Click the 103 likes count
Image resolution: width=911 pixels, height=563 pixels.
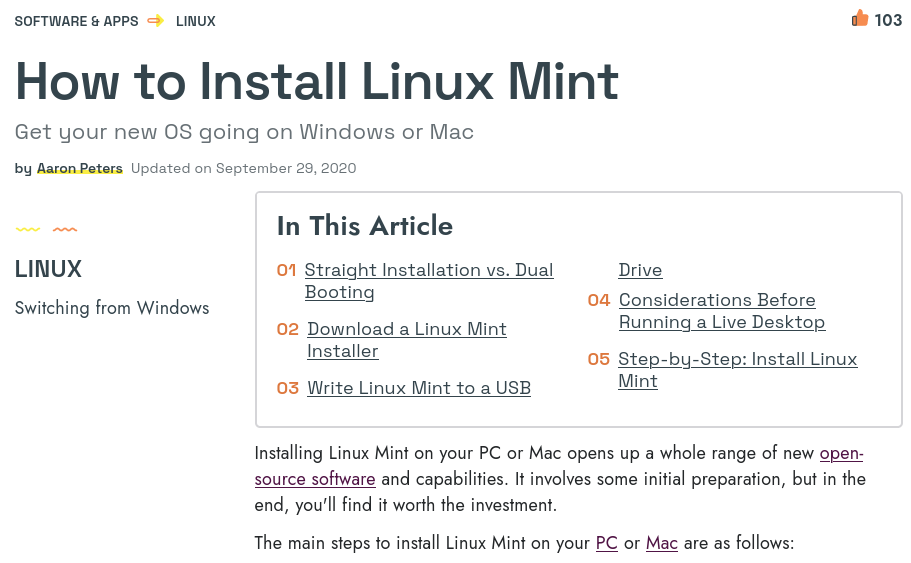point(888,20)
